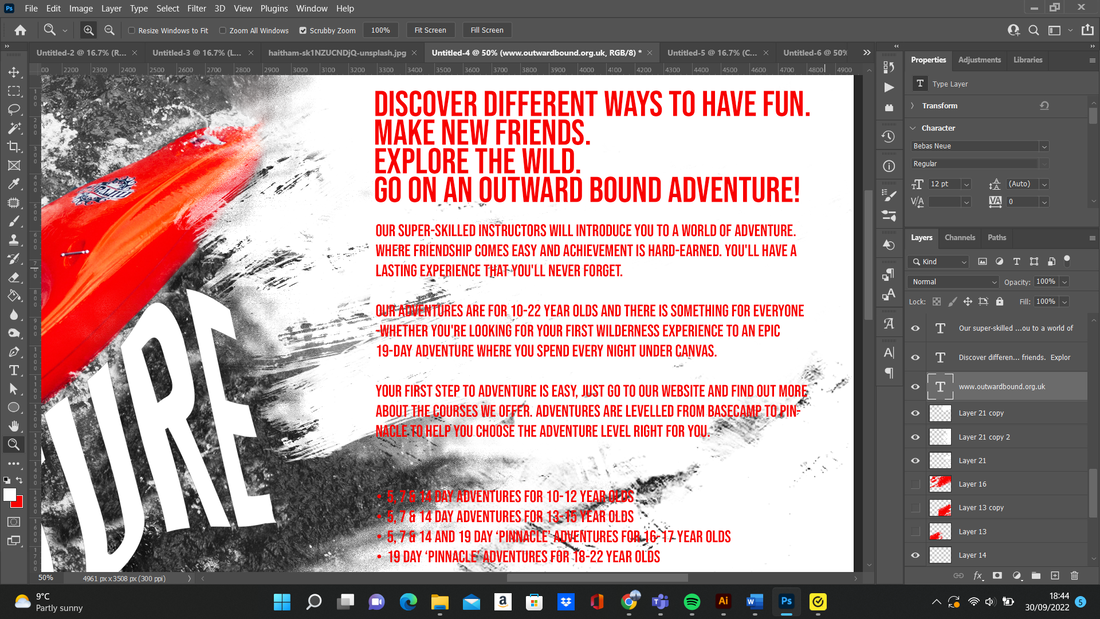Collapse the Character section
The image size is (1100, 619).
[913, 128]
